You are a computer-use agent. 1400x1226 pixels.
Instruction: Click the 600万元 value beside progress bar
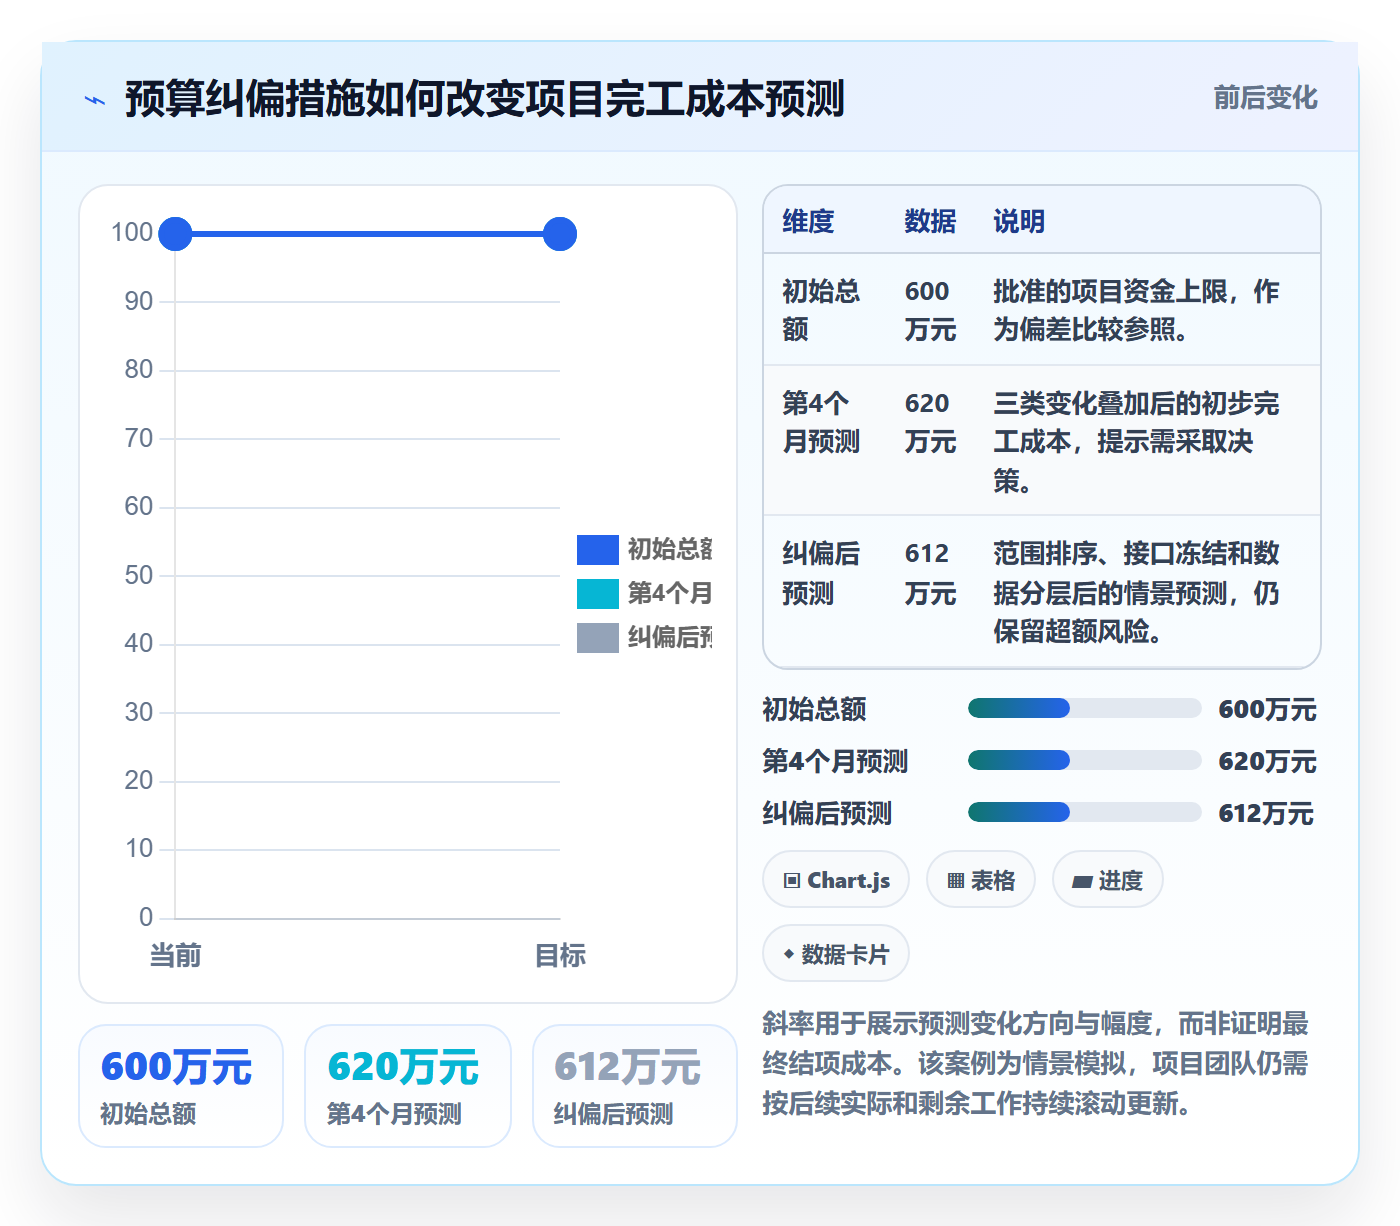1267,709
